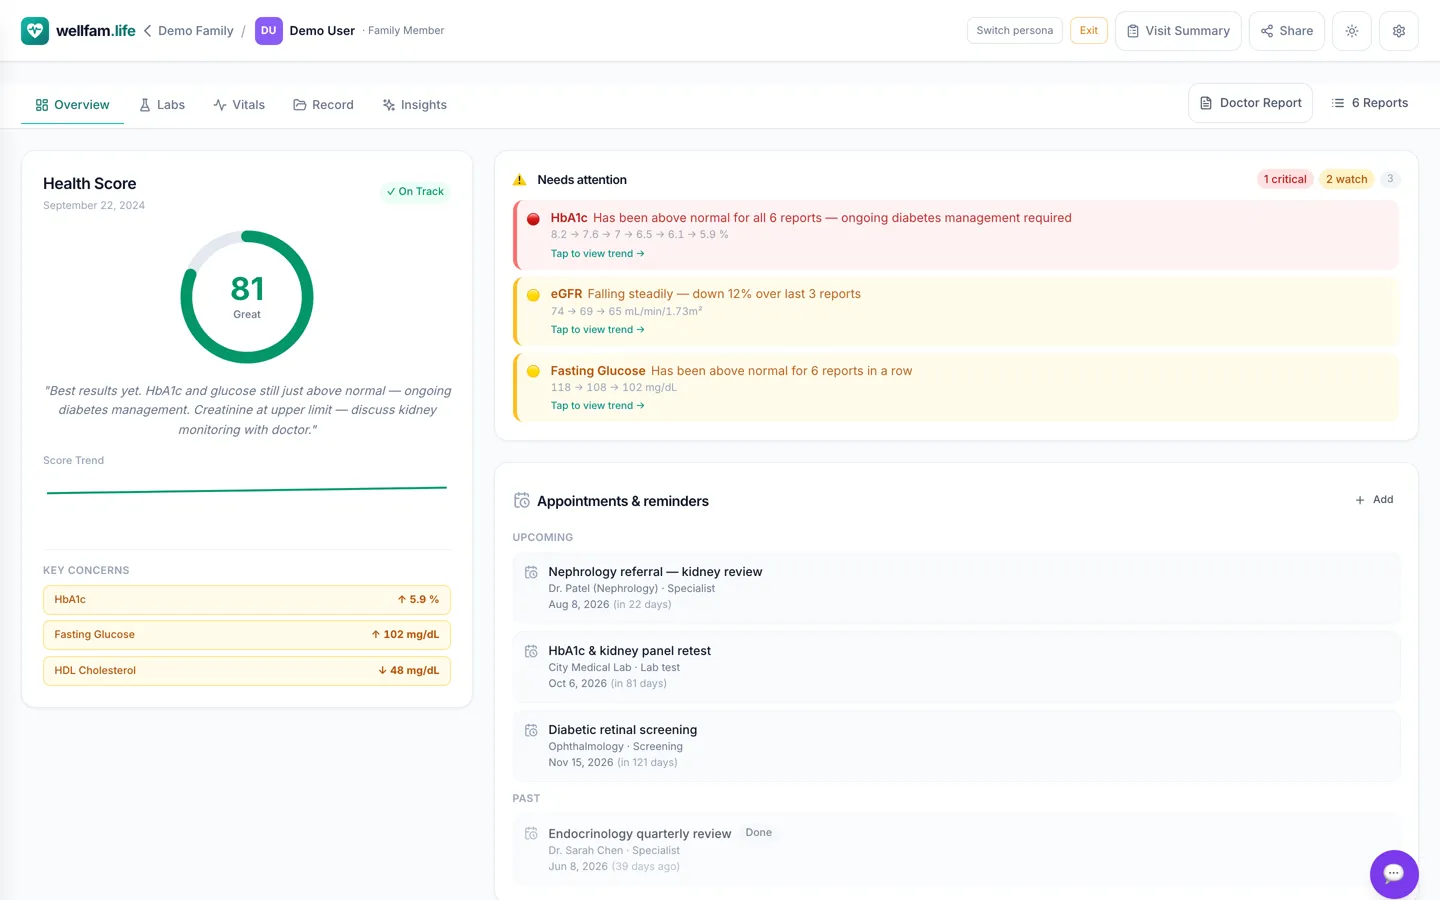Click the Health Score heading

[90, 184]
